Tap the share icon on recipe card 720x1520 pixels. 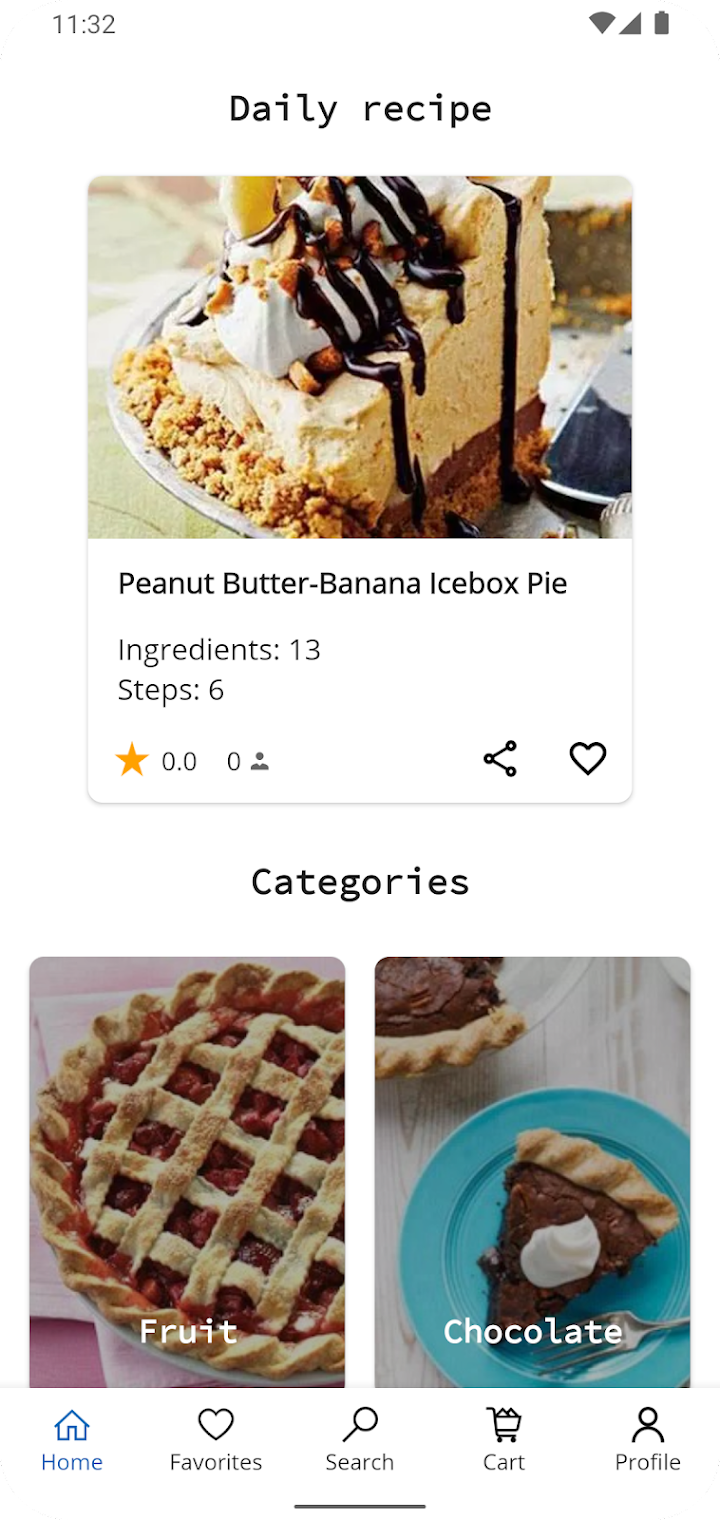[x=500, y=759]
